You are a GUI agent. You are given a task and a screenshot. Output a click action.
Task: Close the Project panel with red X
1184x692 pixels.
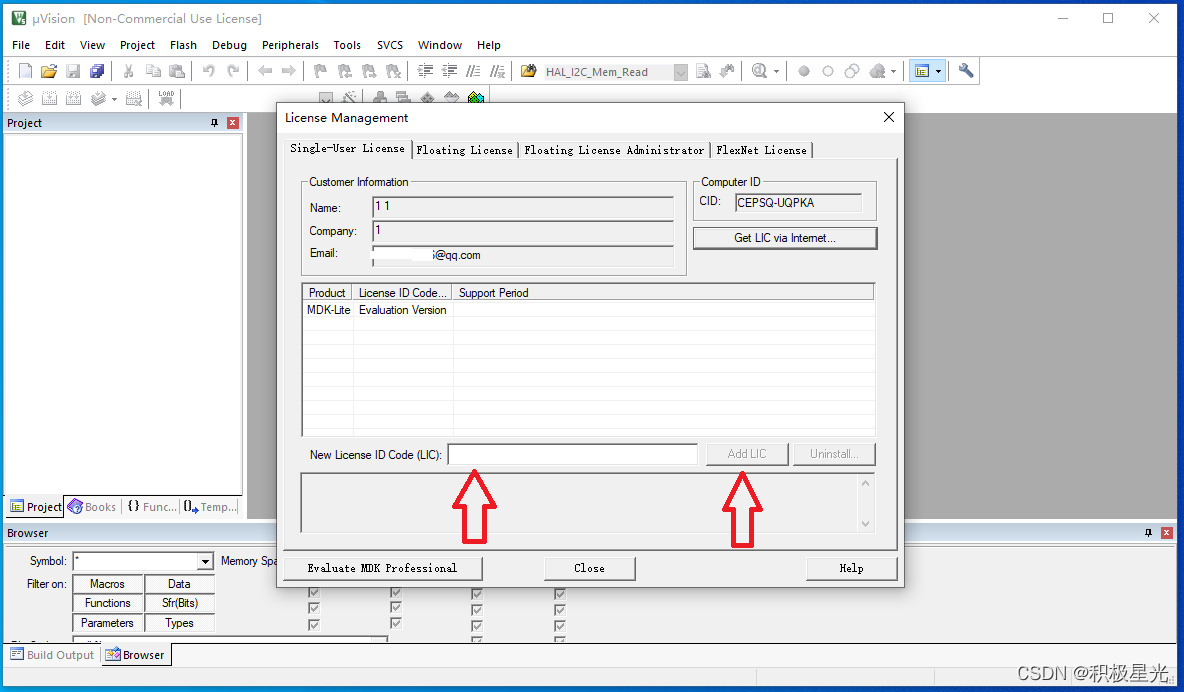pyautogui.click(x=233, y=122)
